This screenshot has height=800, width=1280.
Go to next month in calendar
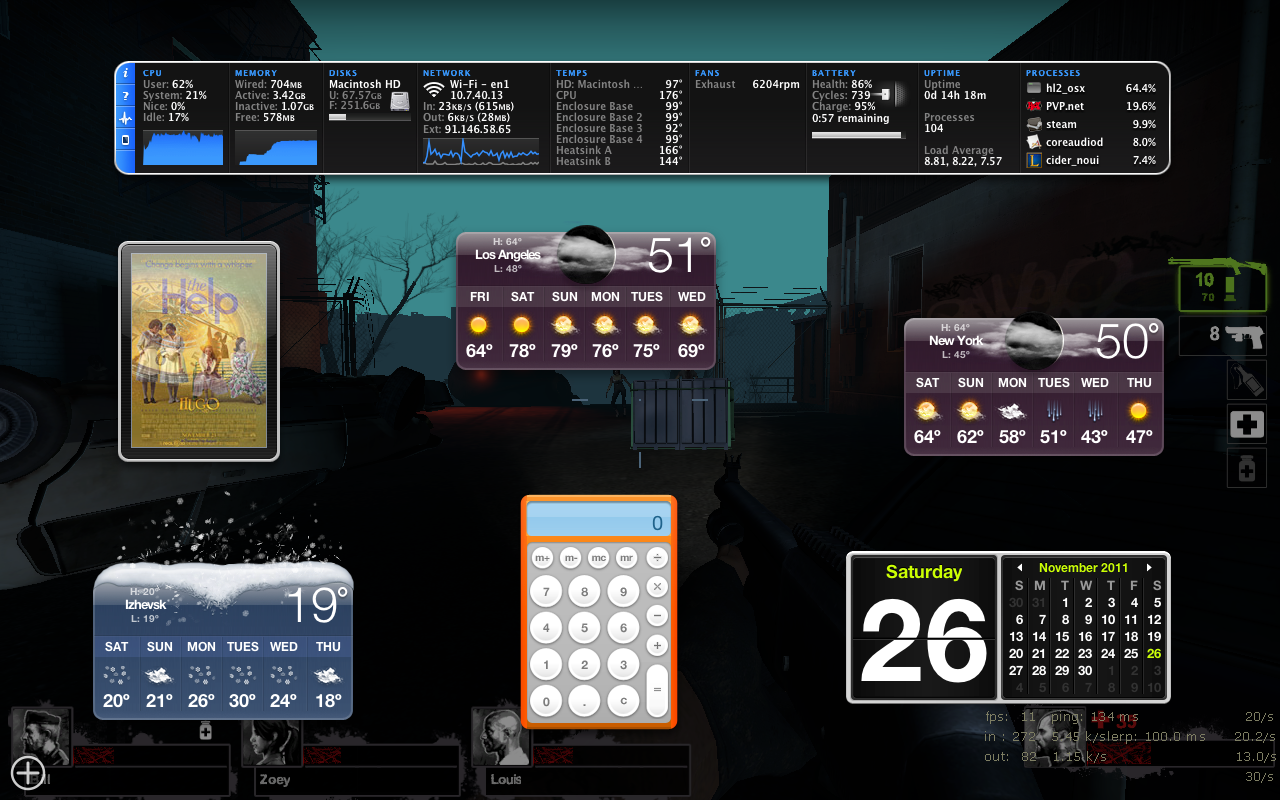click(1150, 567)
